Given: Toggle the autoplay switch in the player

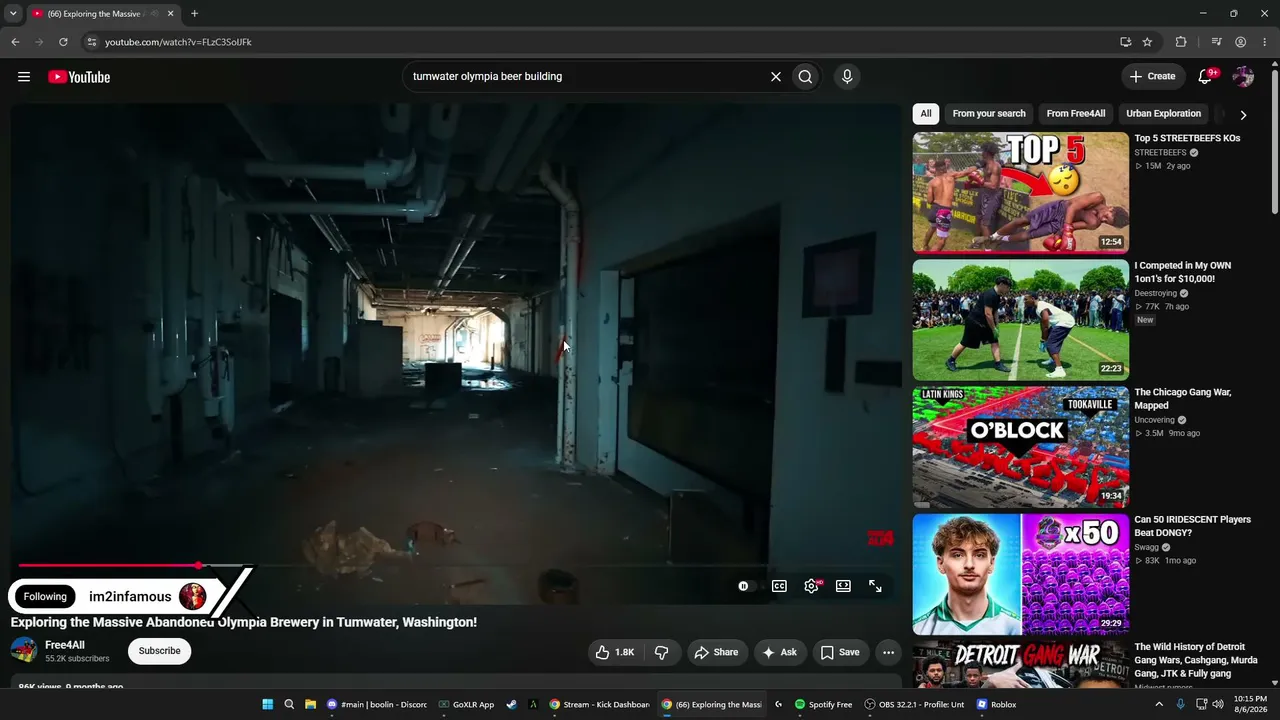Looking at the screenshot, I should click(745, 586).
